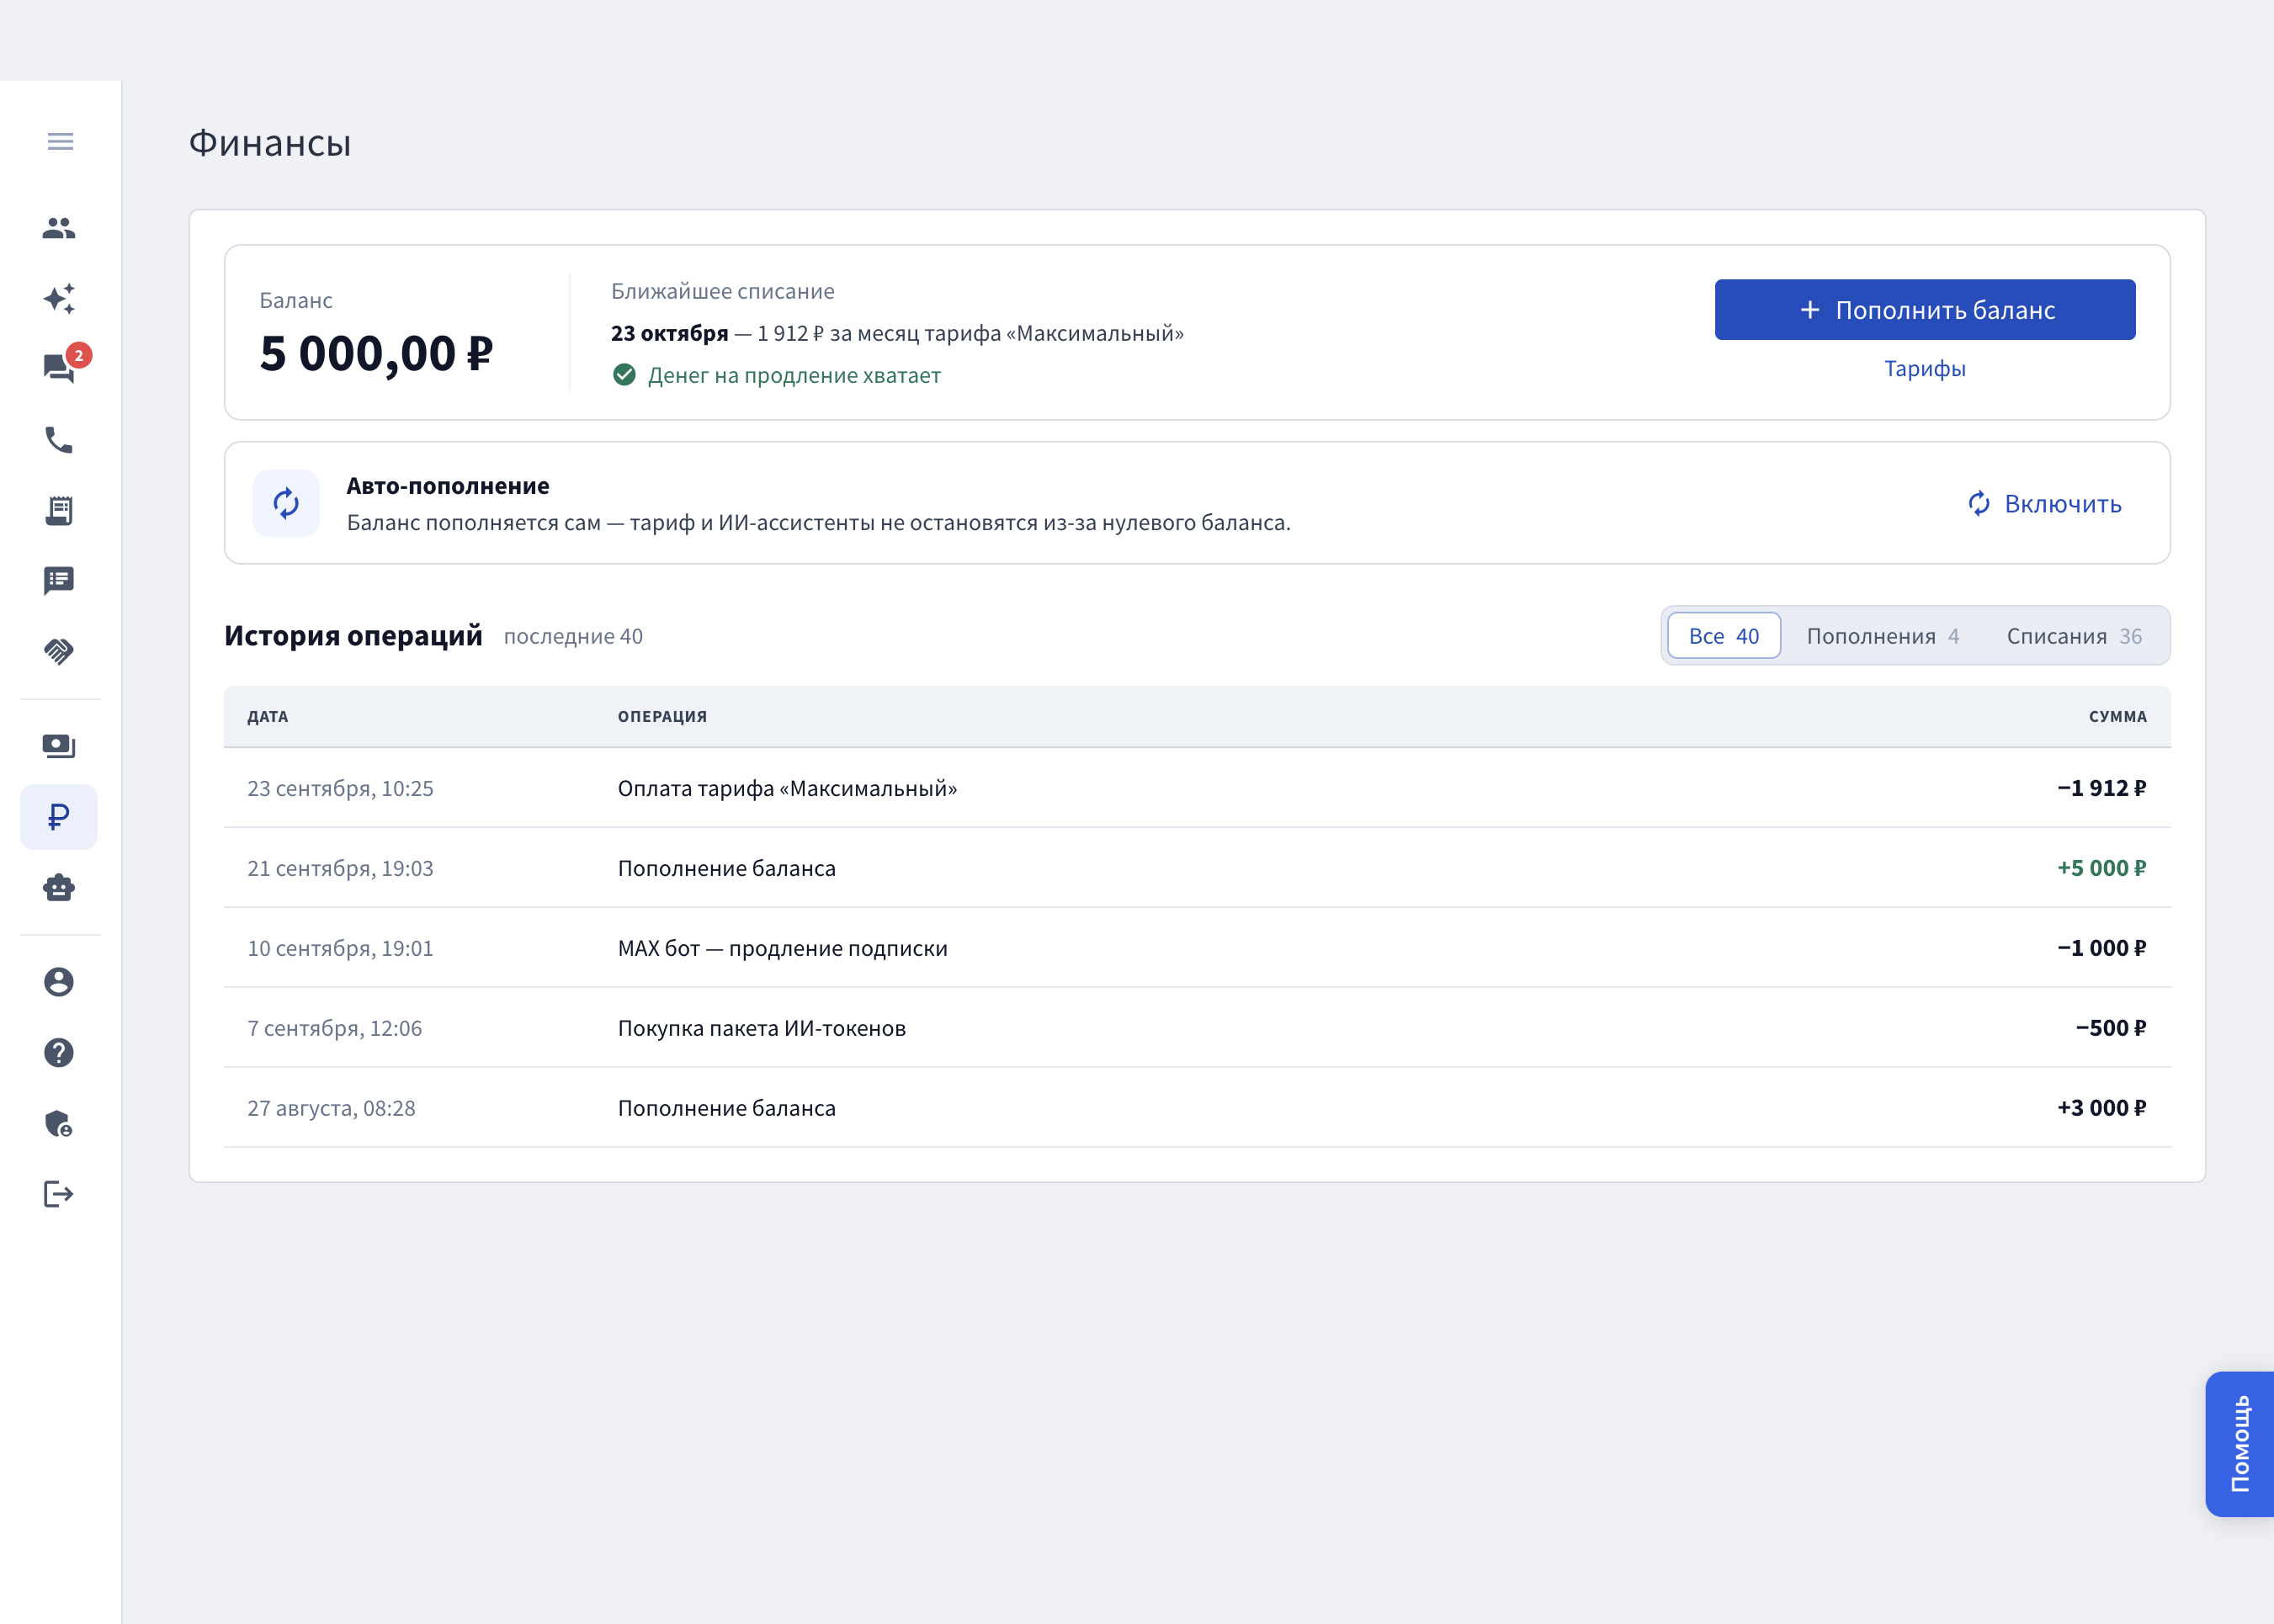Click the 27 августа, 08:28 date
The height and width of the screenshot is (1624, 2274).
331,1108
